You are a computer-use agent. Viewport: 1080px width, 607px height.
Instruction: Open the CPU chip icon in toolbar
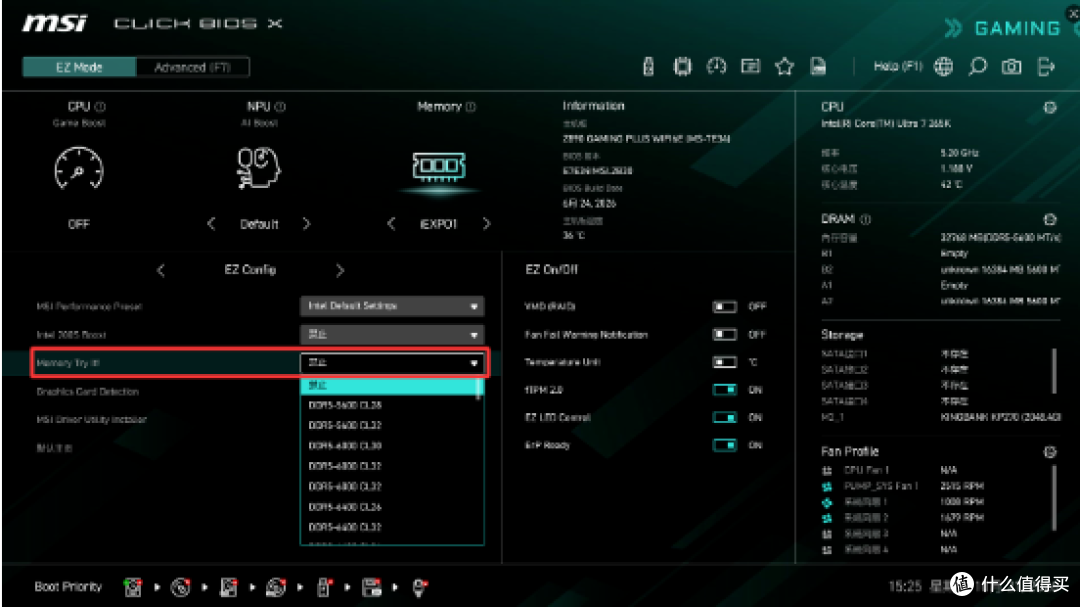[682, 67]
